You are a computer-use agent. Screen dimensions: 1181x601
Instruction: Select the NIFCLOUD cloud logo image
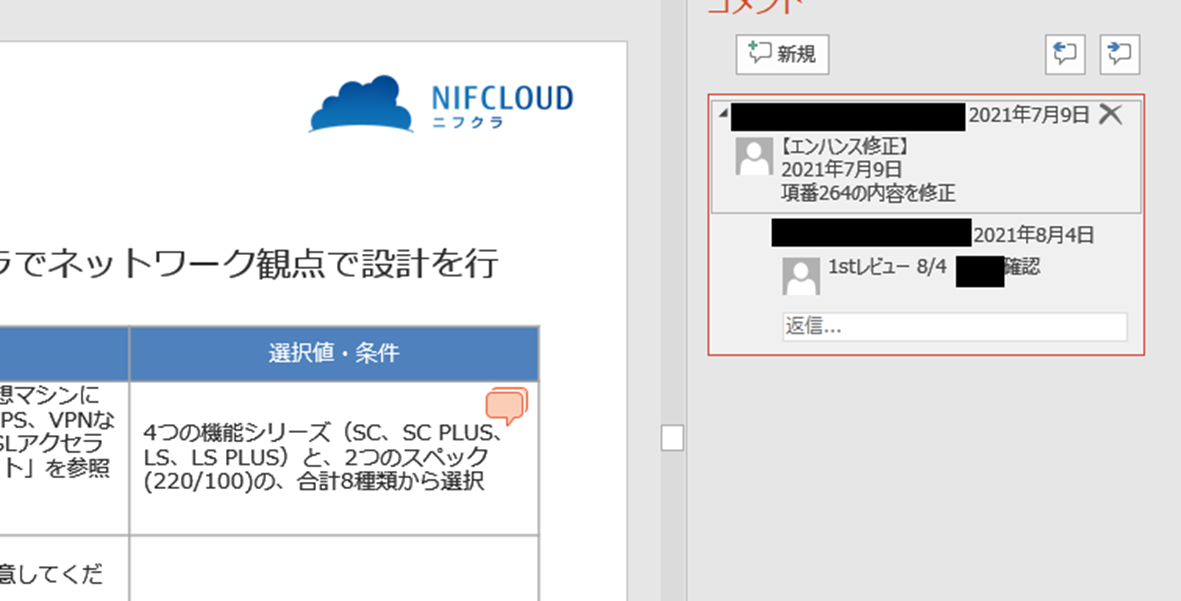(x=361, y=104)
